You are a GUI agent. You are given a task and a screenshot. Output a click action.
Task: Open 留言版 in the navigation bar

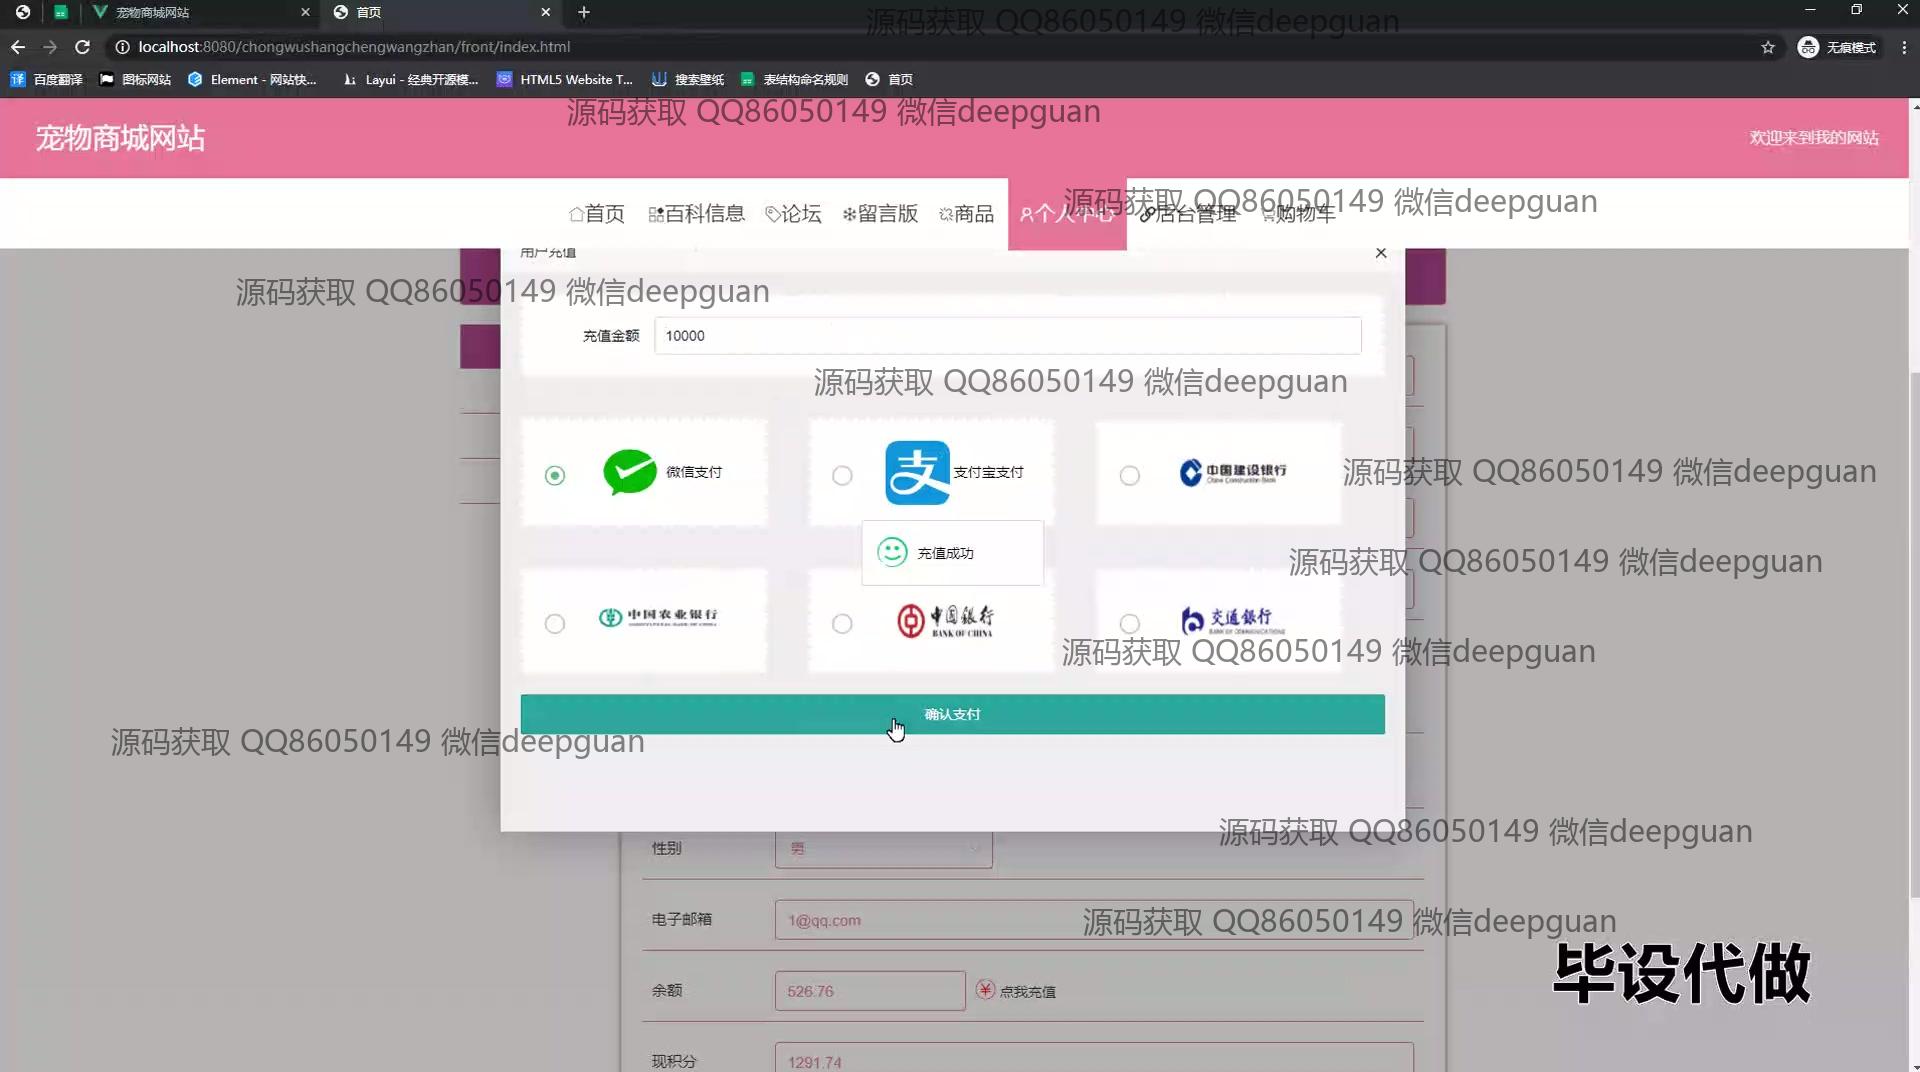880,213
